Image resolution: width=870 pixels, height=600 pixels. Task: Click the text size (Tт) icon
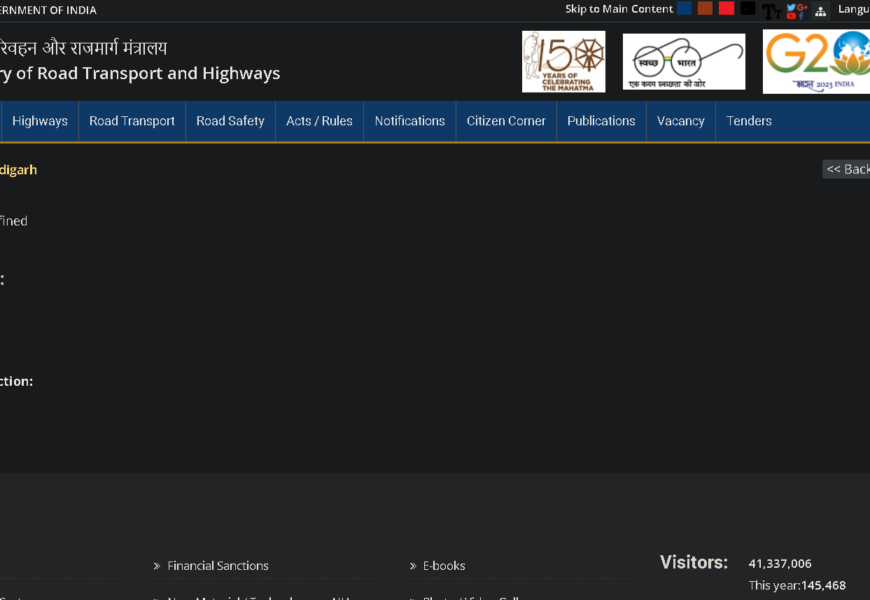(771, 11)
